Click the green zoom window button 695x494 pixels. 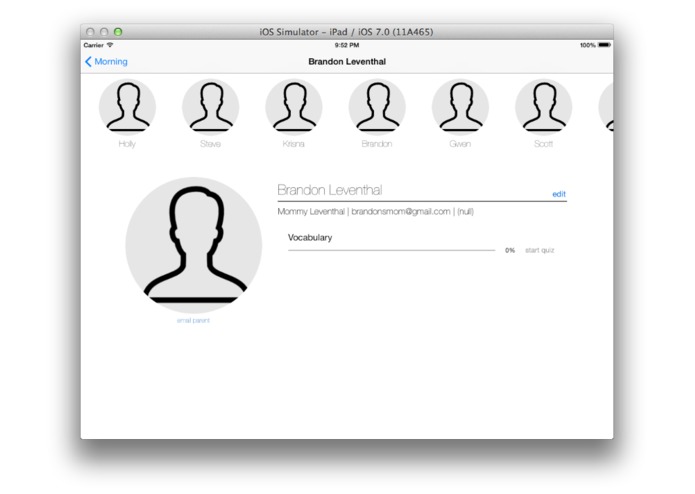118,32
